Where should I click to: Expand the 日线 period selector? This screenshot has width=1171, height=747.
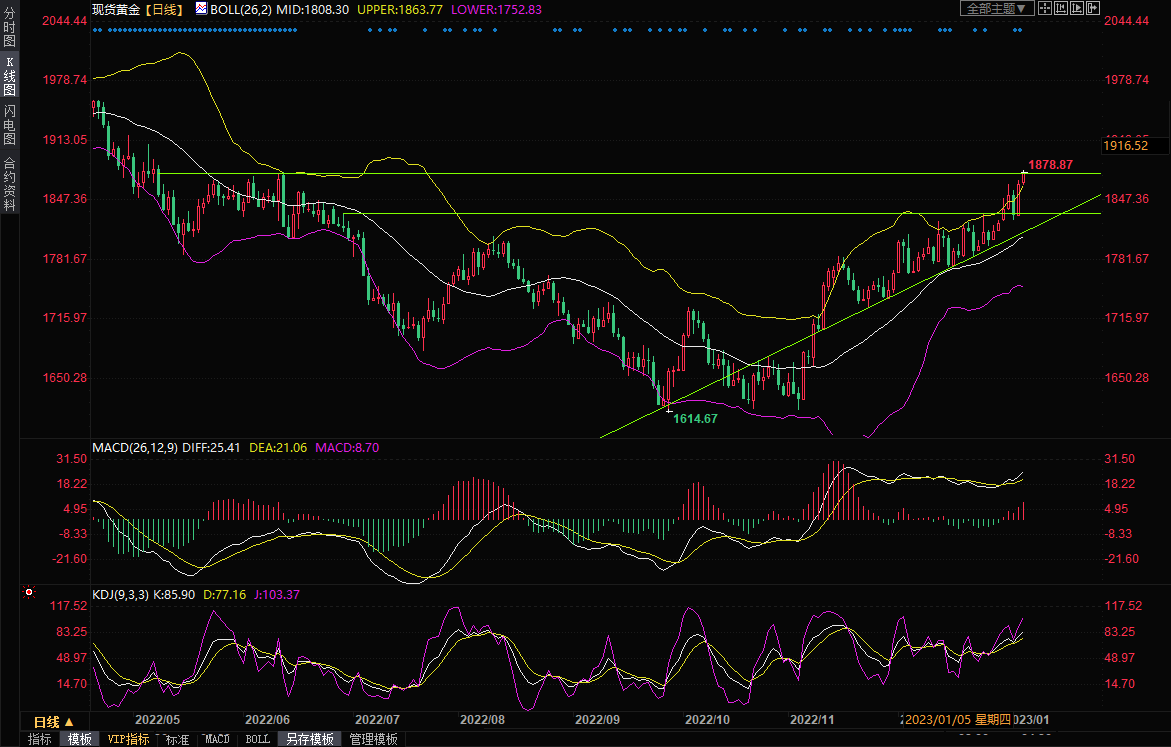pyautogui.click(x=53, y=722)
